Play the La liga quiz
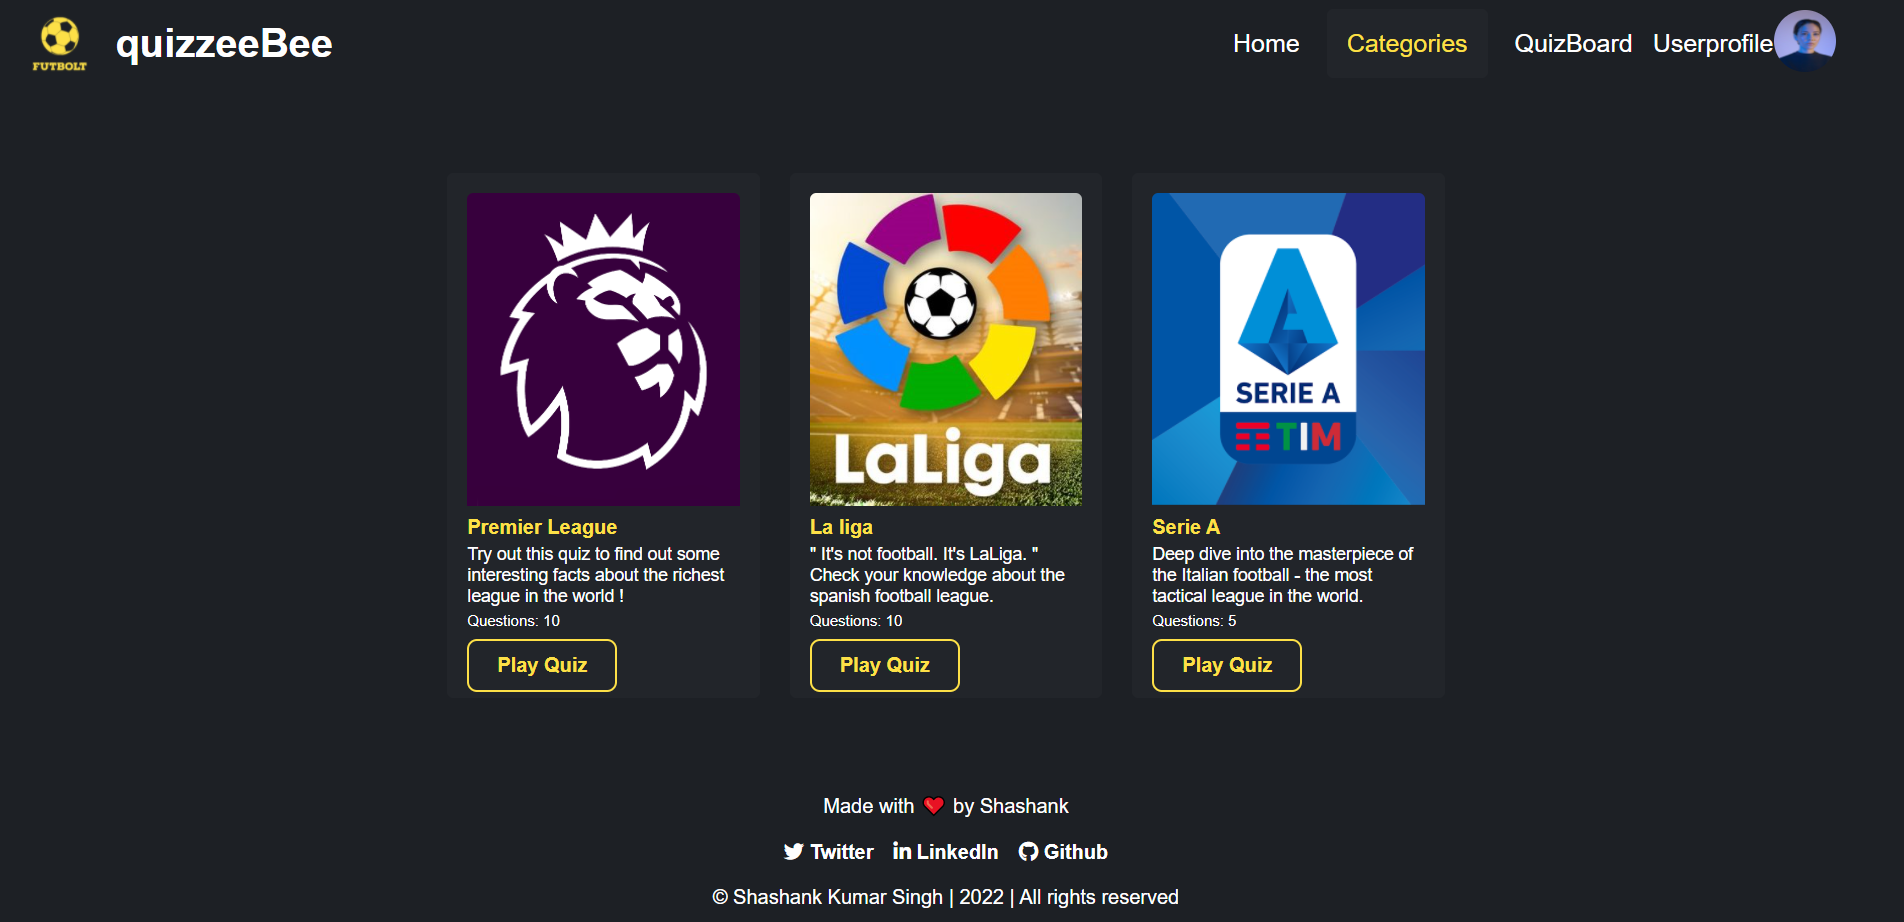Screen dimensions: 1904x922 coord(884,665)
